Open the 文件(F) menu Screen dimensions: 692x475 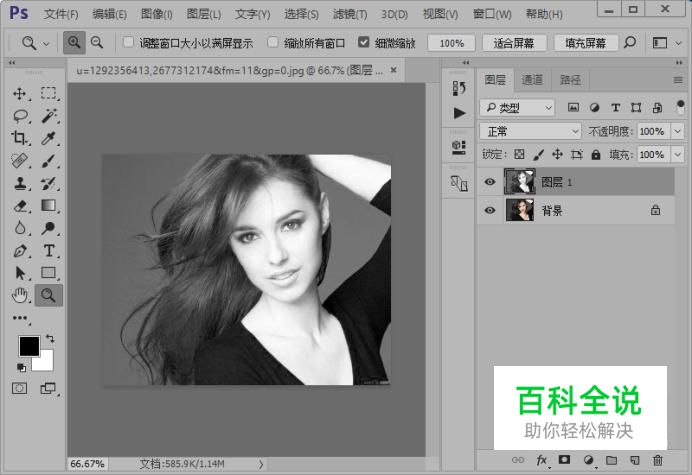[61, 14]
